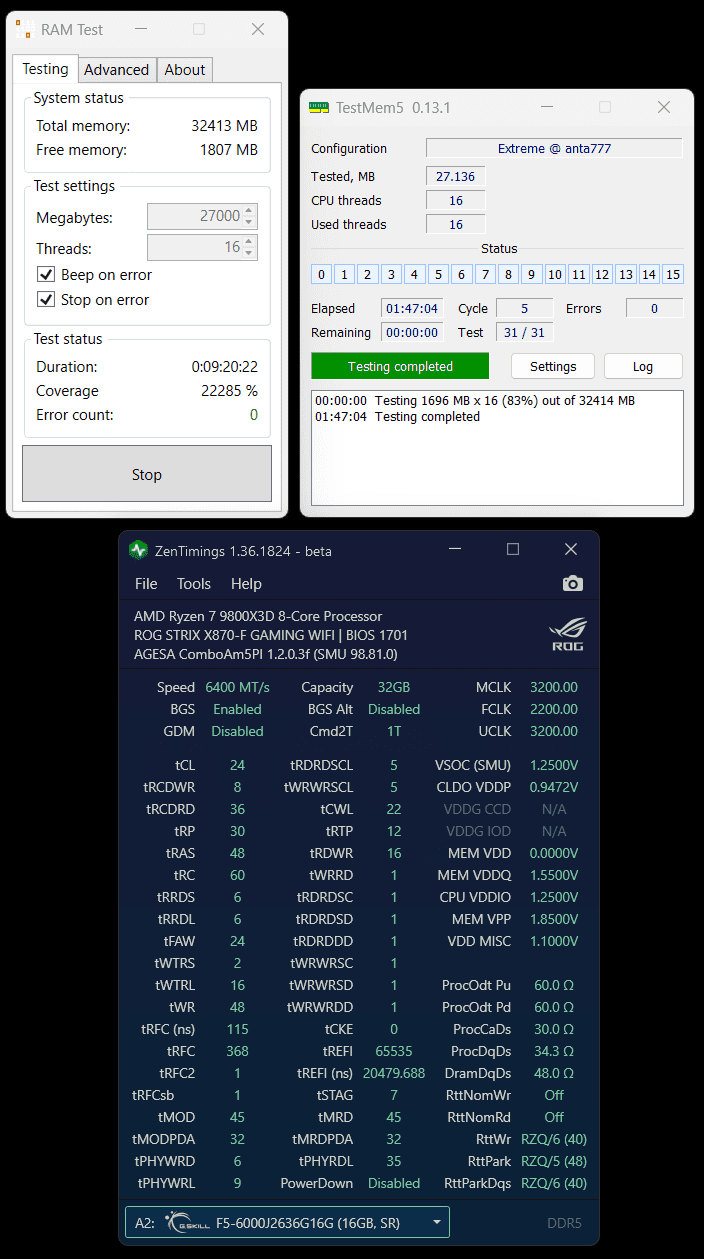Select thread status box 10 in TestMem5
704x1259 pixels.
pos(555,274)
